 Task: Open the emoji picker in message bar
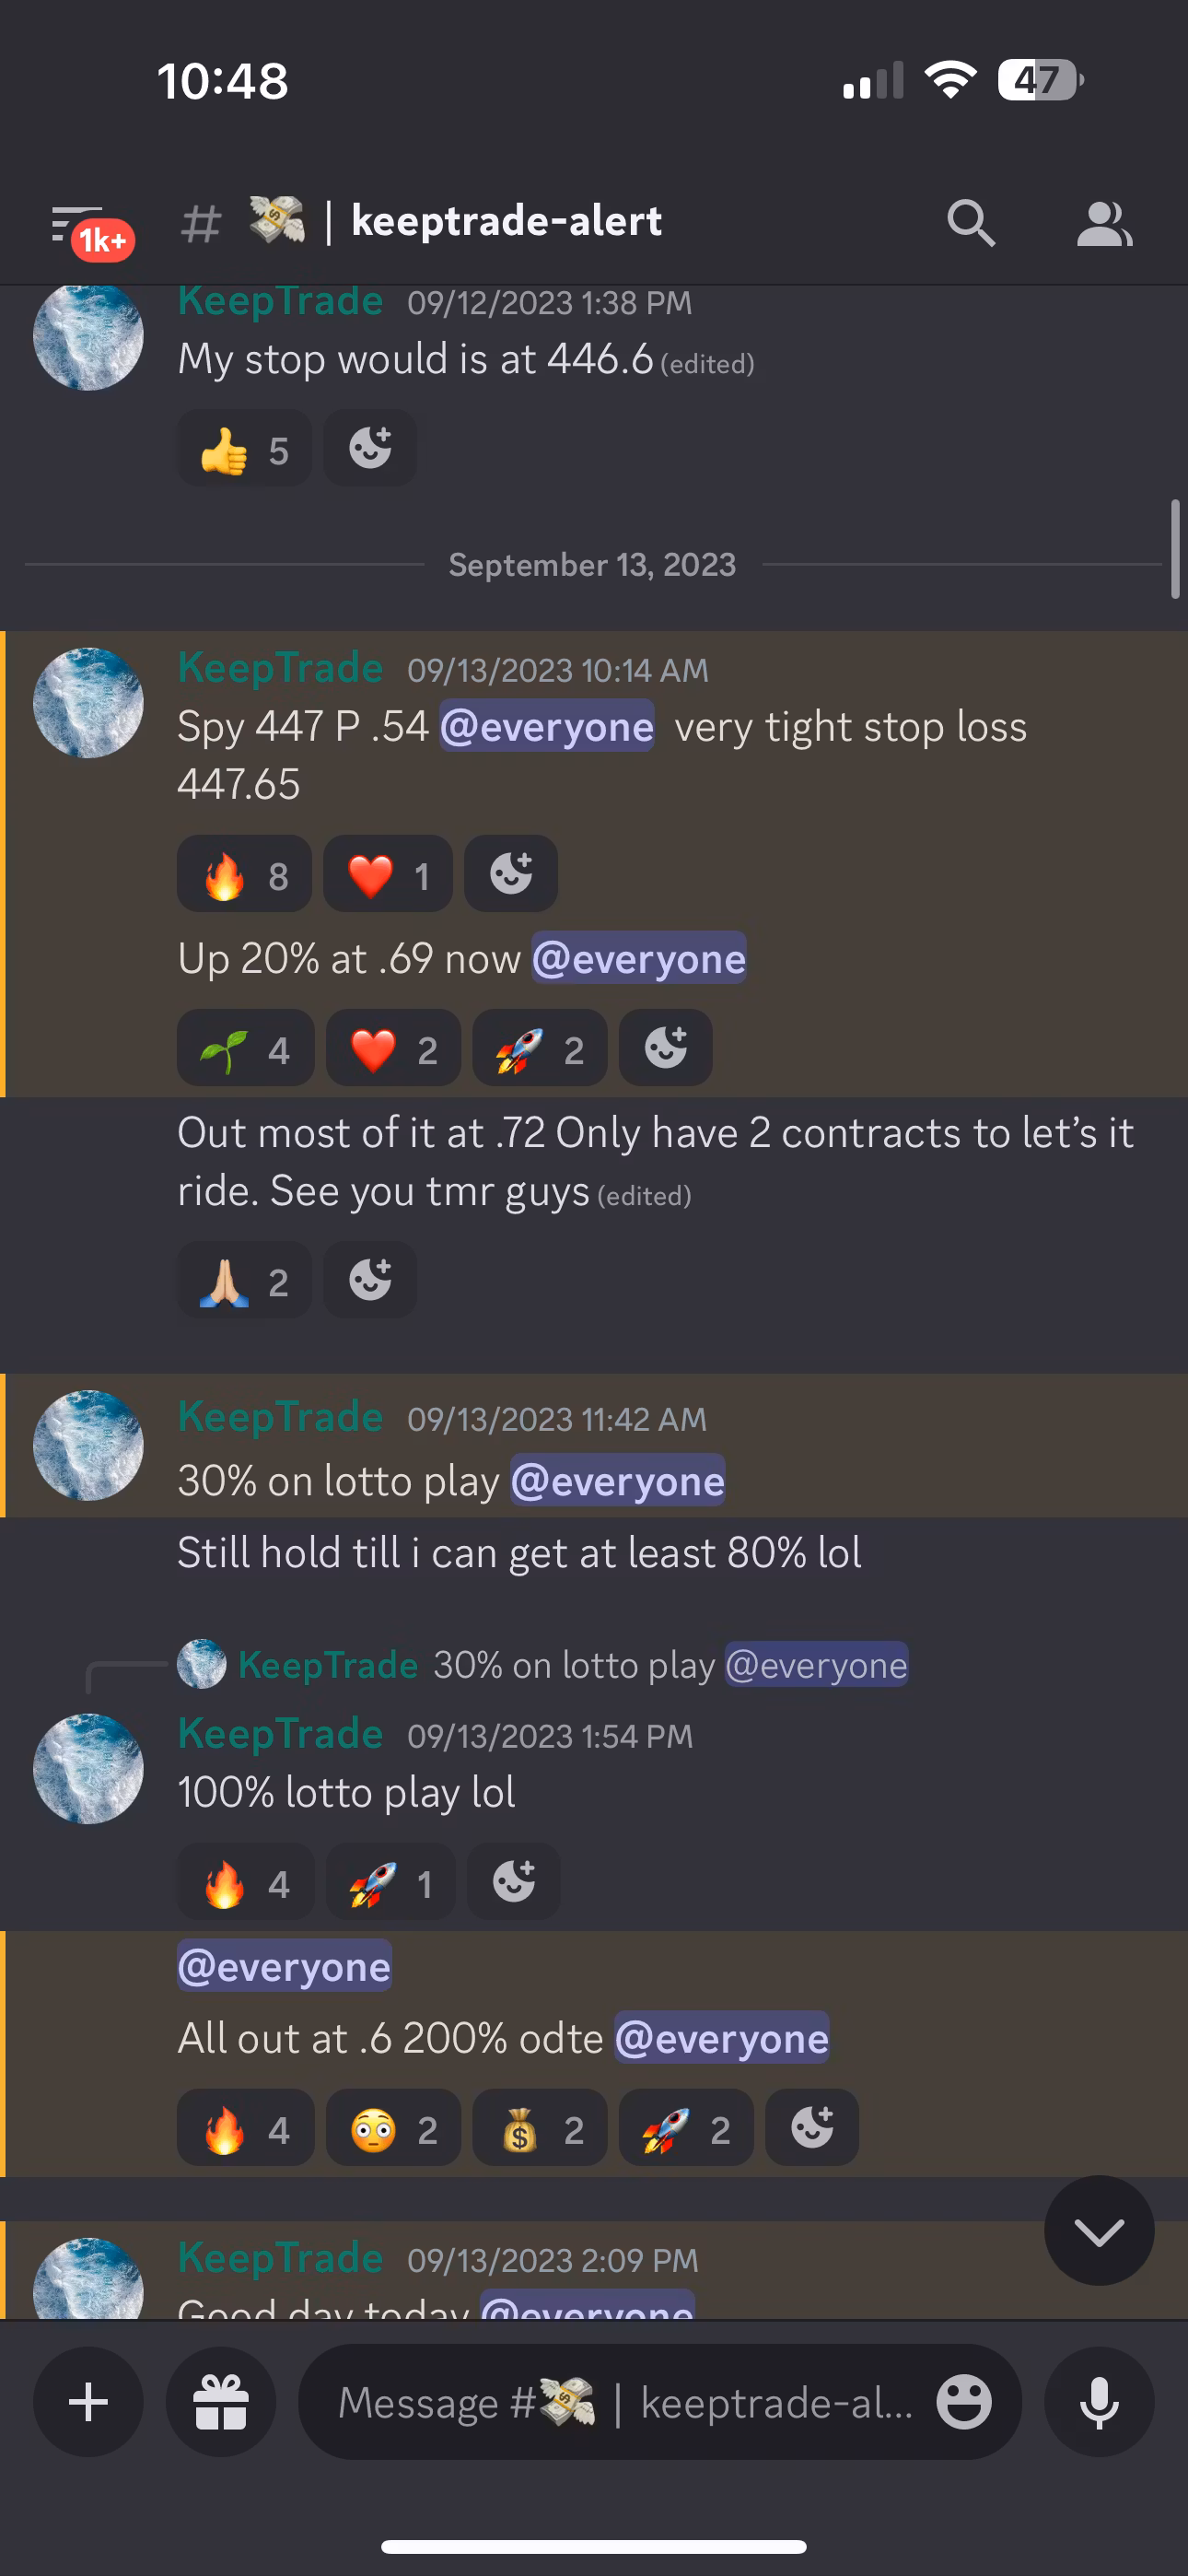pyautogui.click(x=964, y=2402)
